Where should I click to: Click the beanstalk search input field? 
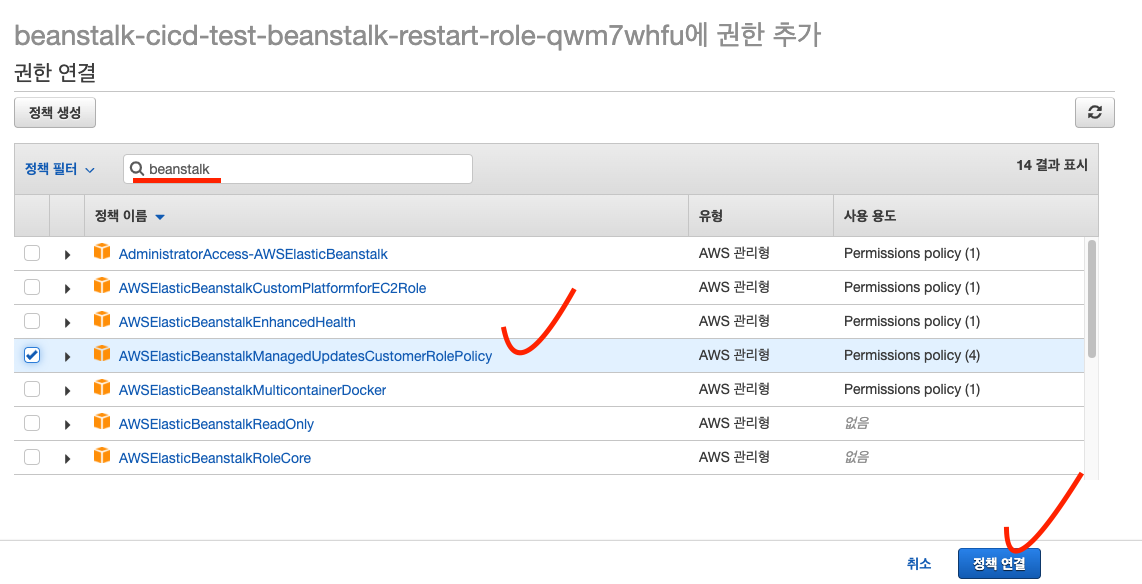click(298, 169)
